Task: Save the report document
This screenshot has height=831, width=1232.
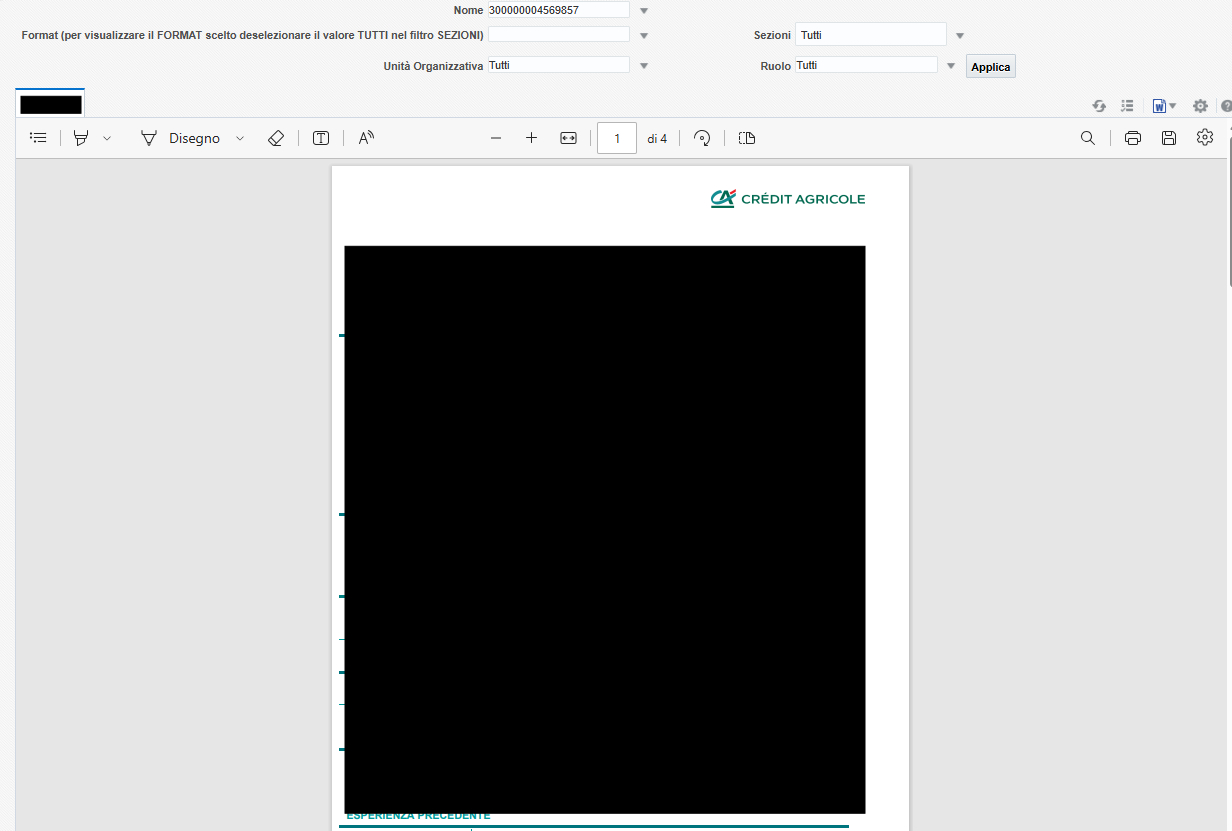Action: pyautogui.click(x=1169, y=137)
